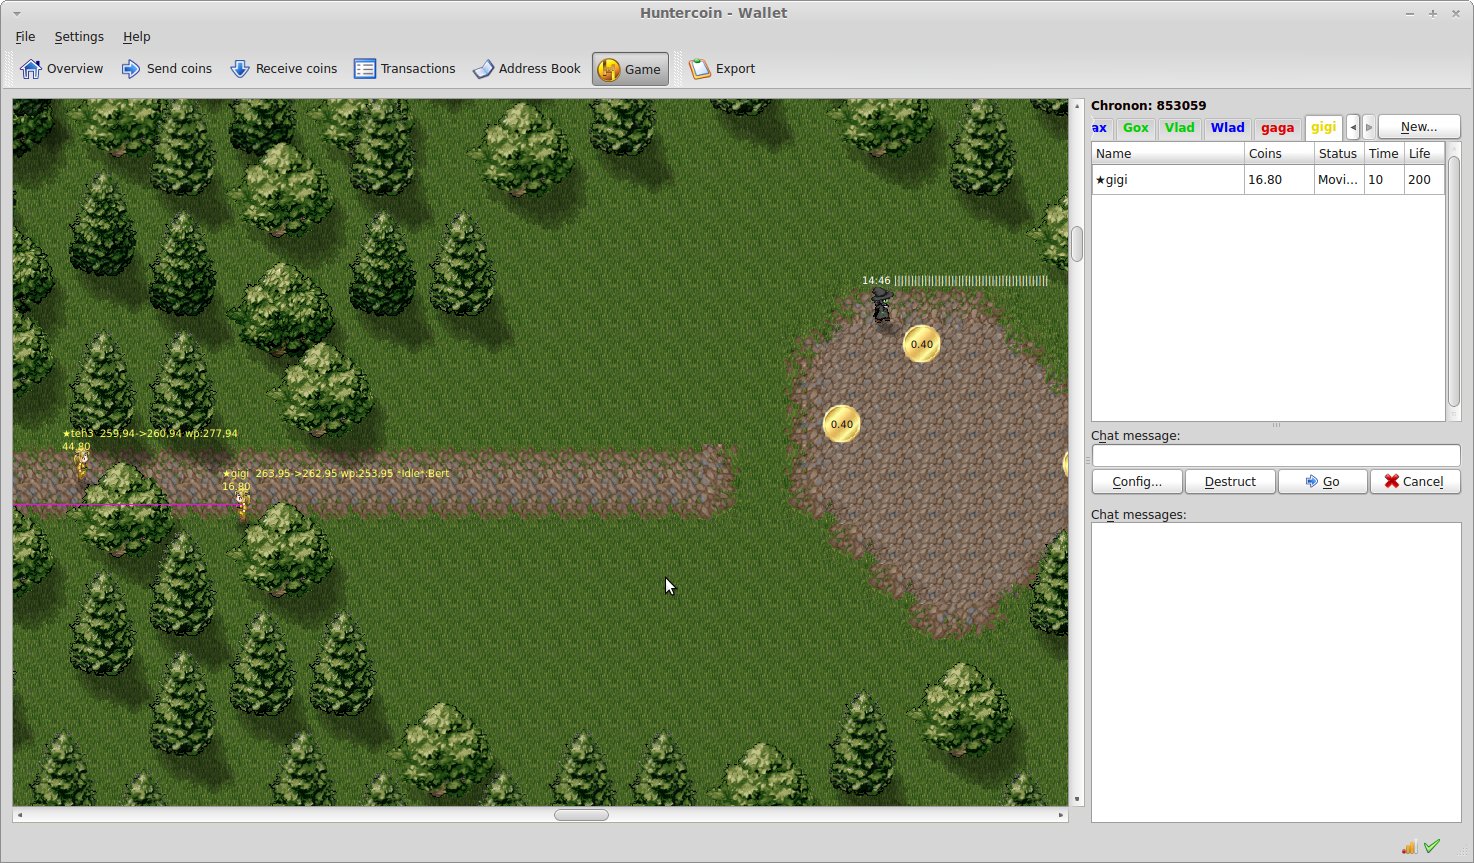The width and height of the screenshot is (1474, 863).
Task: Click the Status column header
Action: coord(1339,154)
